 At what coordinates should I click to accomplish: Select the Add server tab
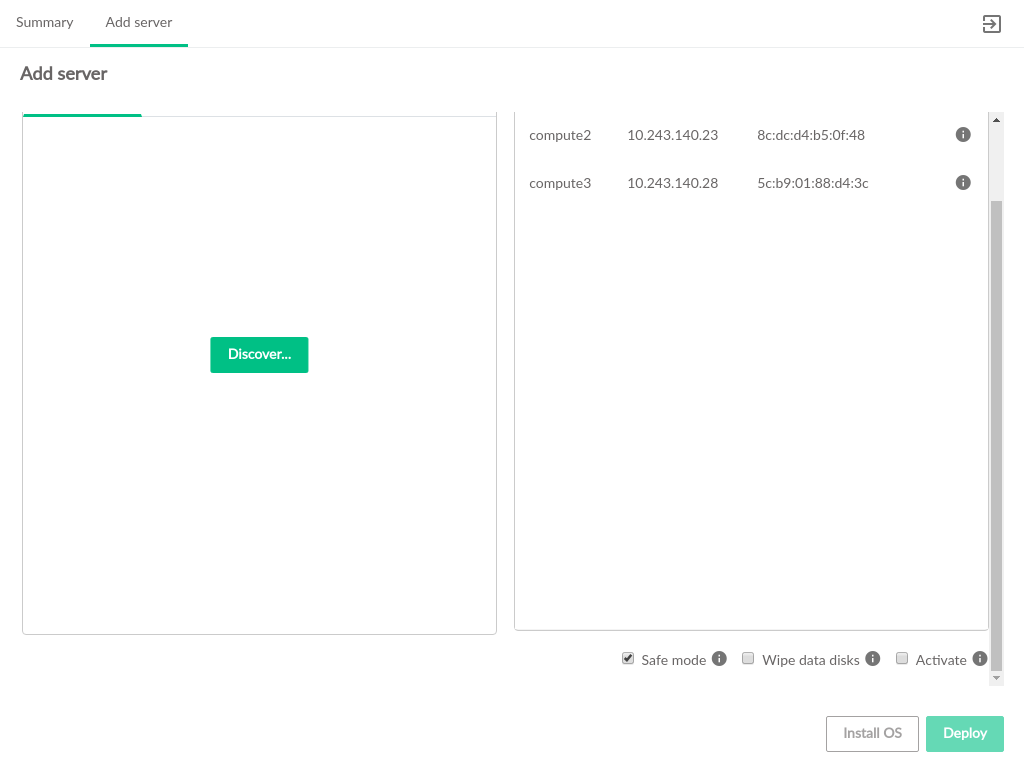click(139, 23)
